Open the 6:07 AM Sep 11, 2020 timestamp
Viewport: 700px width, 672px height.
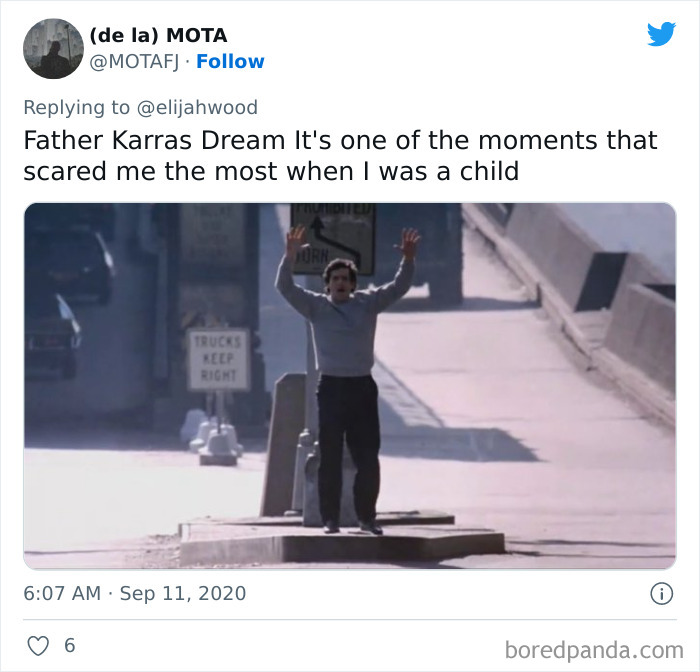[135, 593]
